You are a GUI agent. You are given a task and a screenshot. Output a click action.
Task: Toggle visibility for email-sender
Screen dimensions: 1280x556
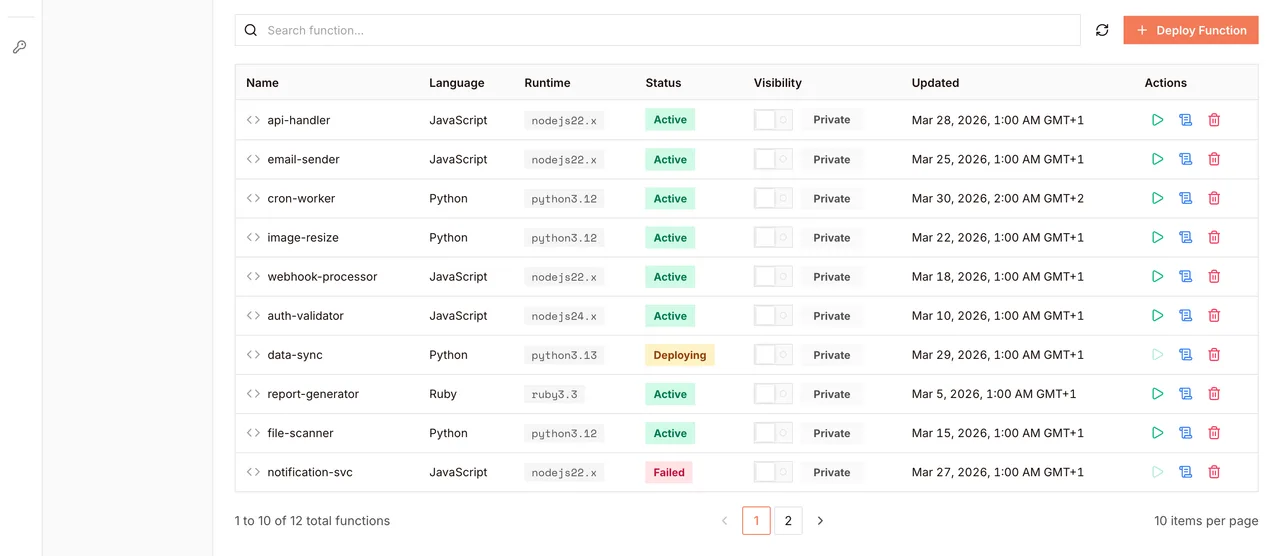pyautogui.click(x=773, y=159)
